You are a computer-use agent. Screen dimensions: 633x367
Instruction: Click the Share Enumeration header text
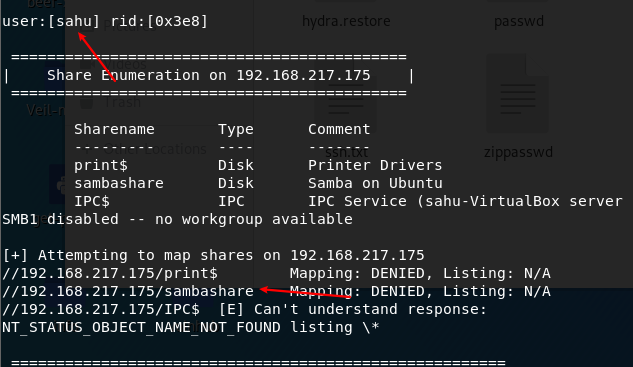click(209, 75)
